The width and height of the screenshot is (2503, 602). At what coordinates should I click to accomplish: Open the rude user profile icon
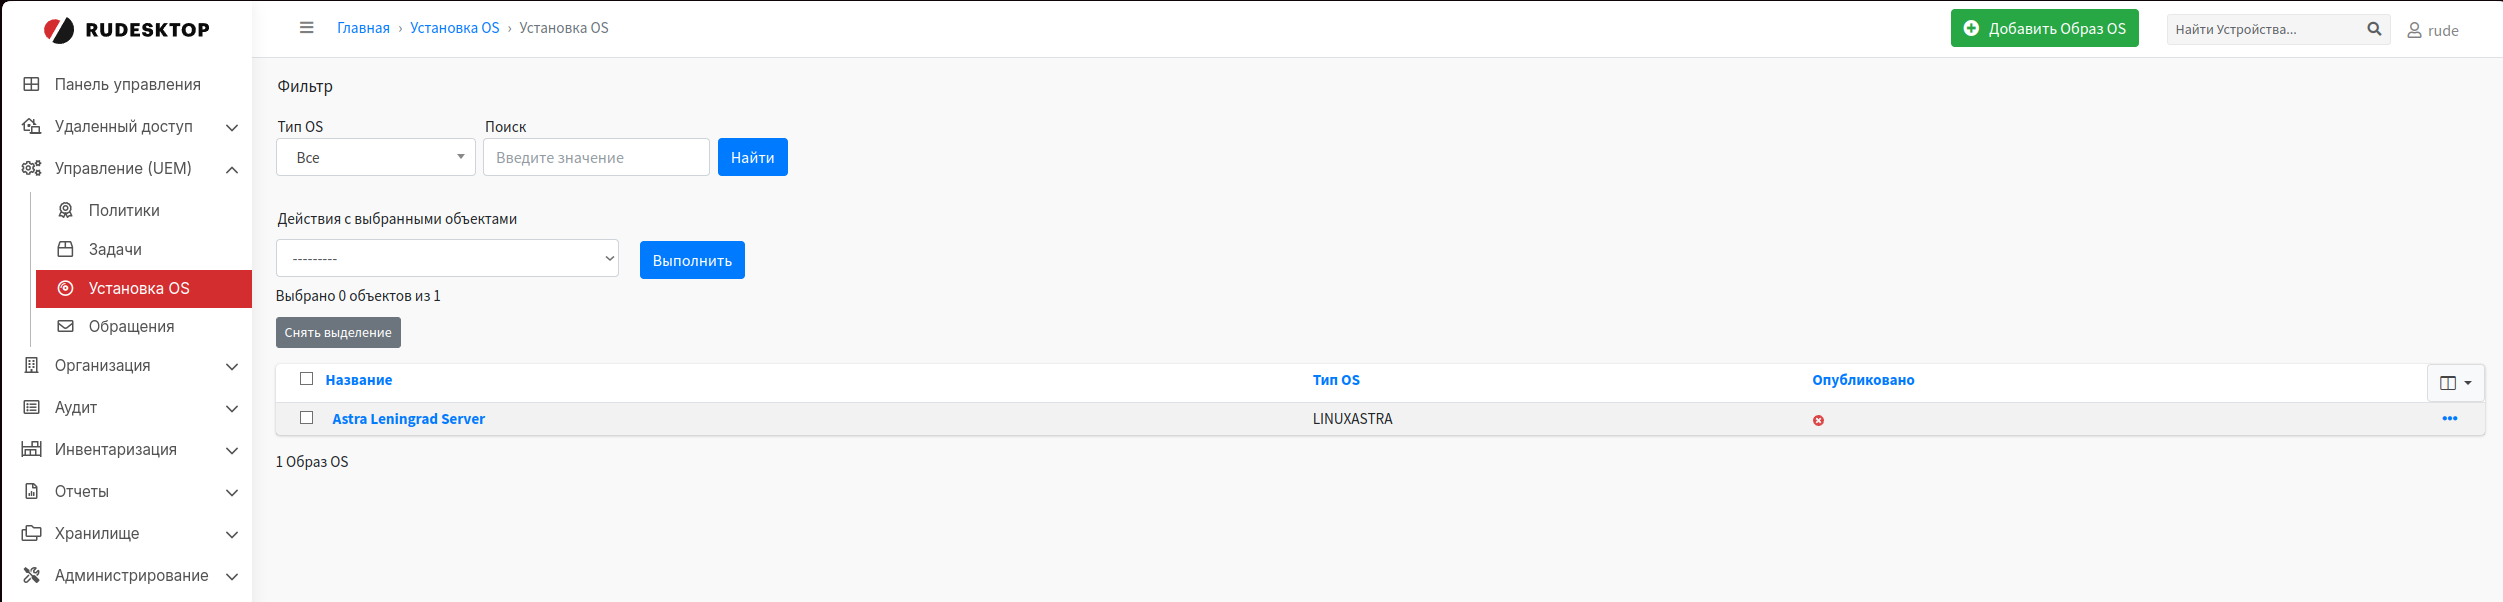(2414, 30)
